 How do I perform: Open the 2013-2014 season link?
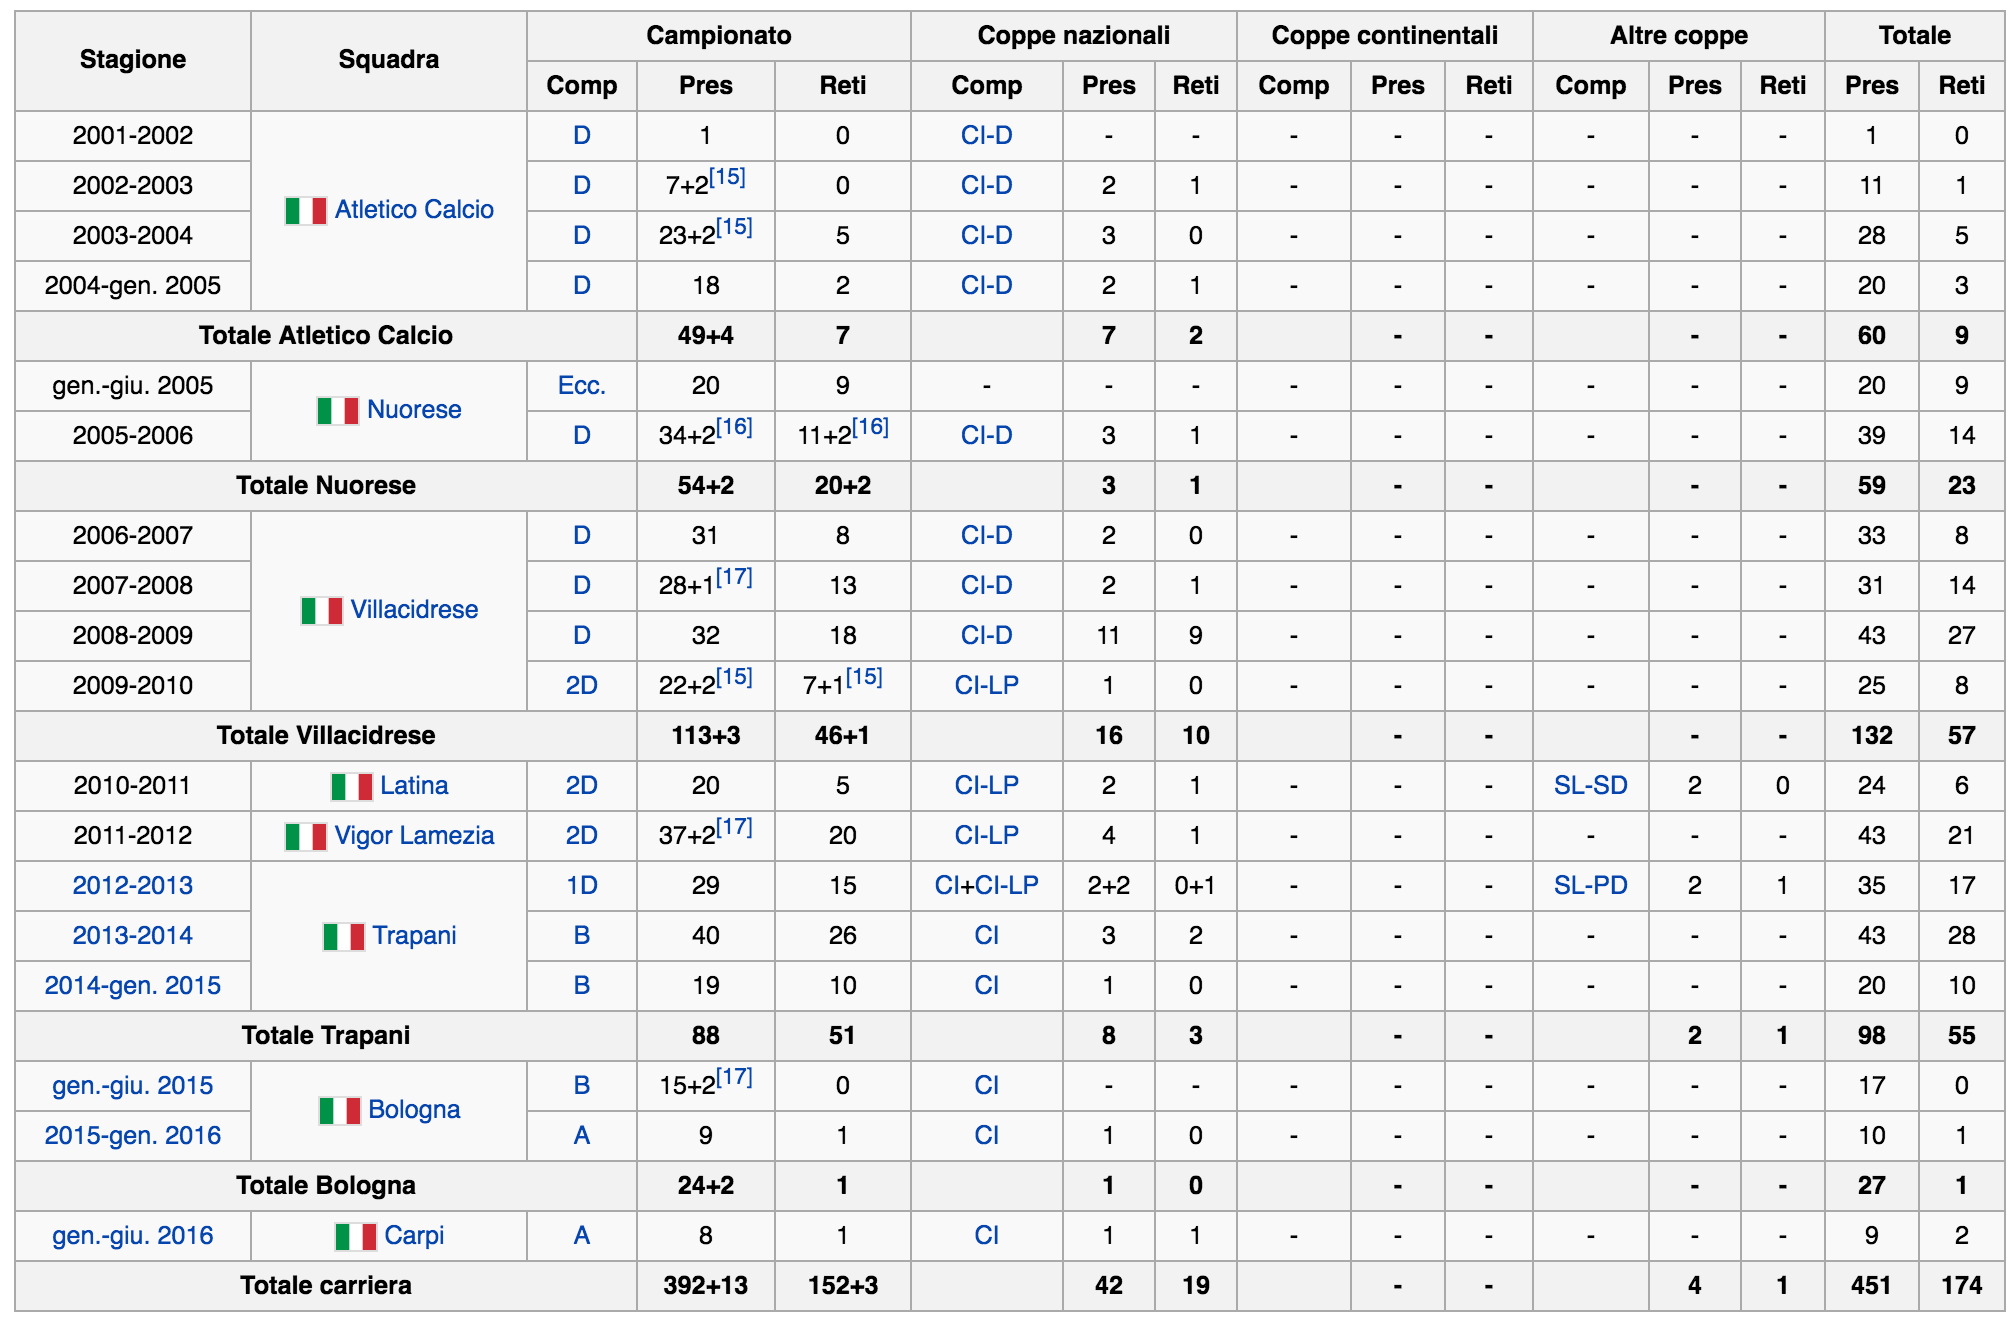(x=133, y=936)
